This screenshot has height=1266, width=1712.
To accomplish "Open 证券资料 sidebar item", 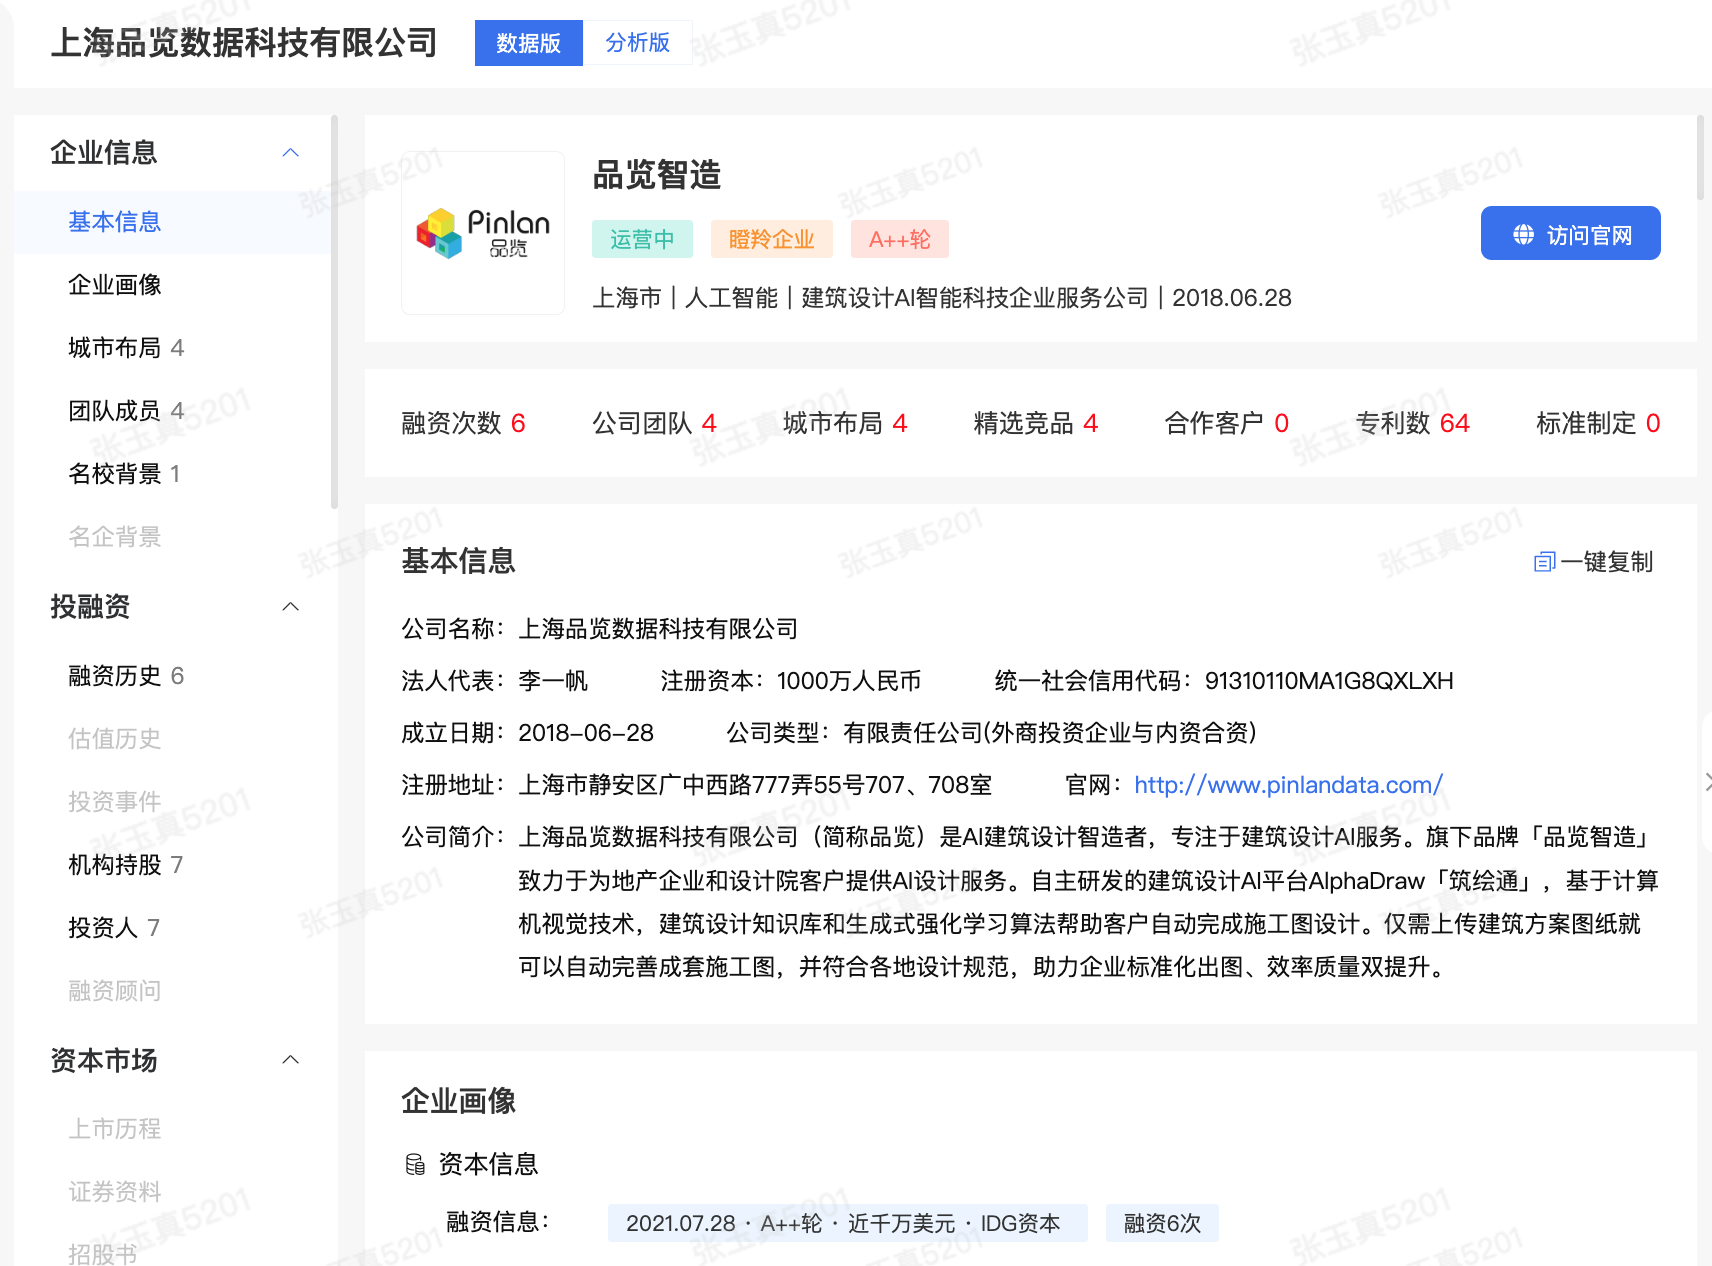I will click(x=114, y=1192).
